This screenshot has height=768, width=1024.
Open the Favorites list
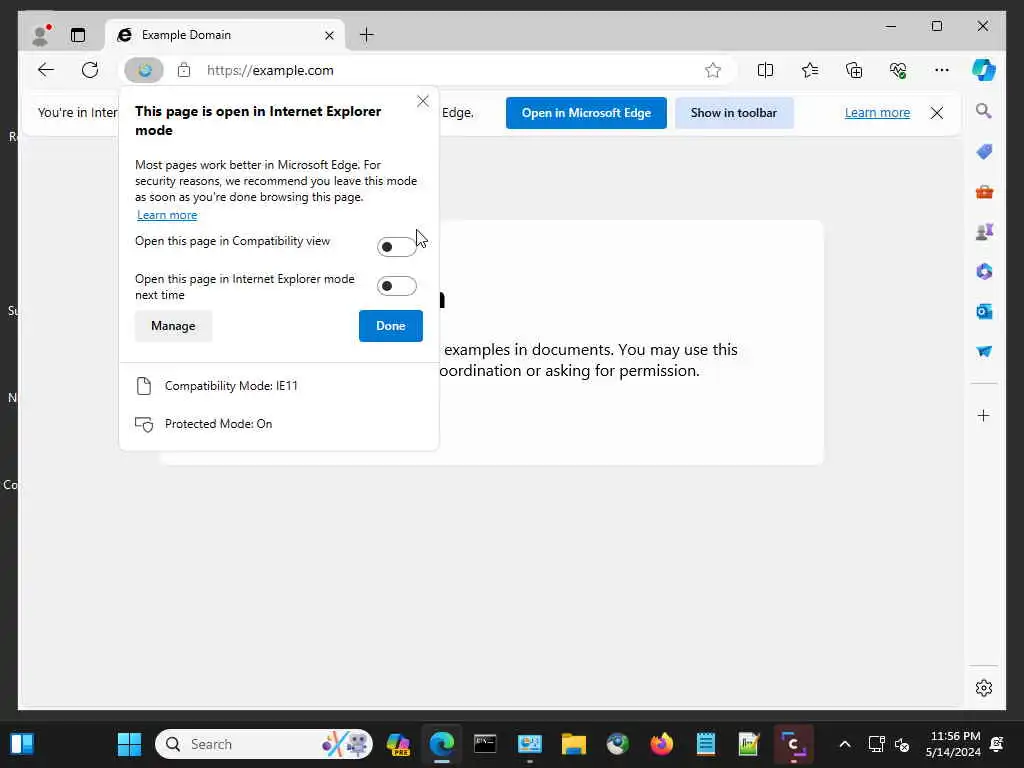point(810,70)
